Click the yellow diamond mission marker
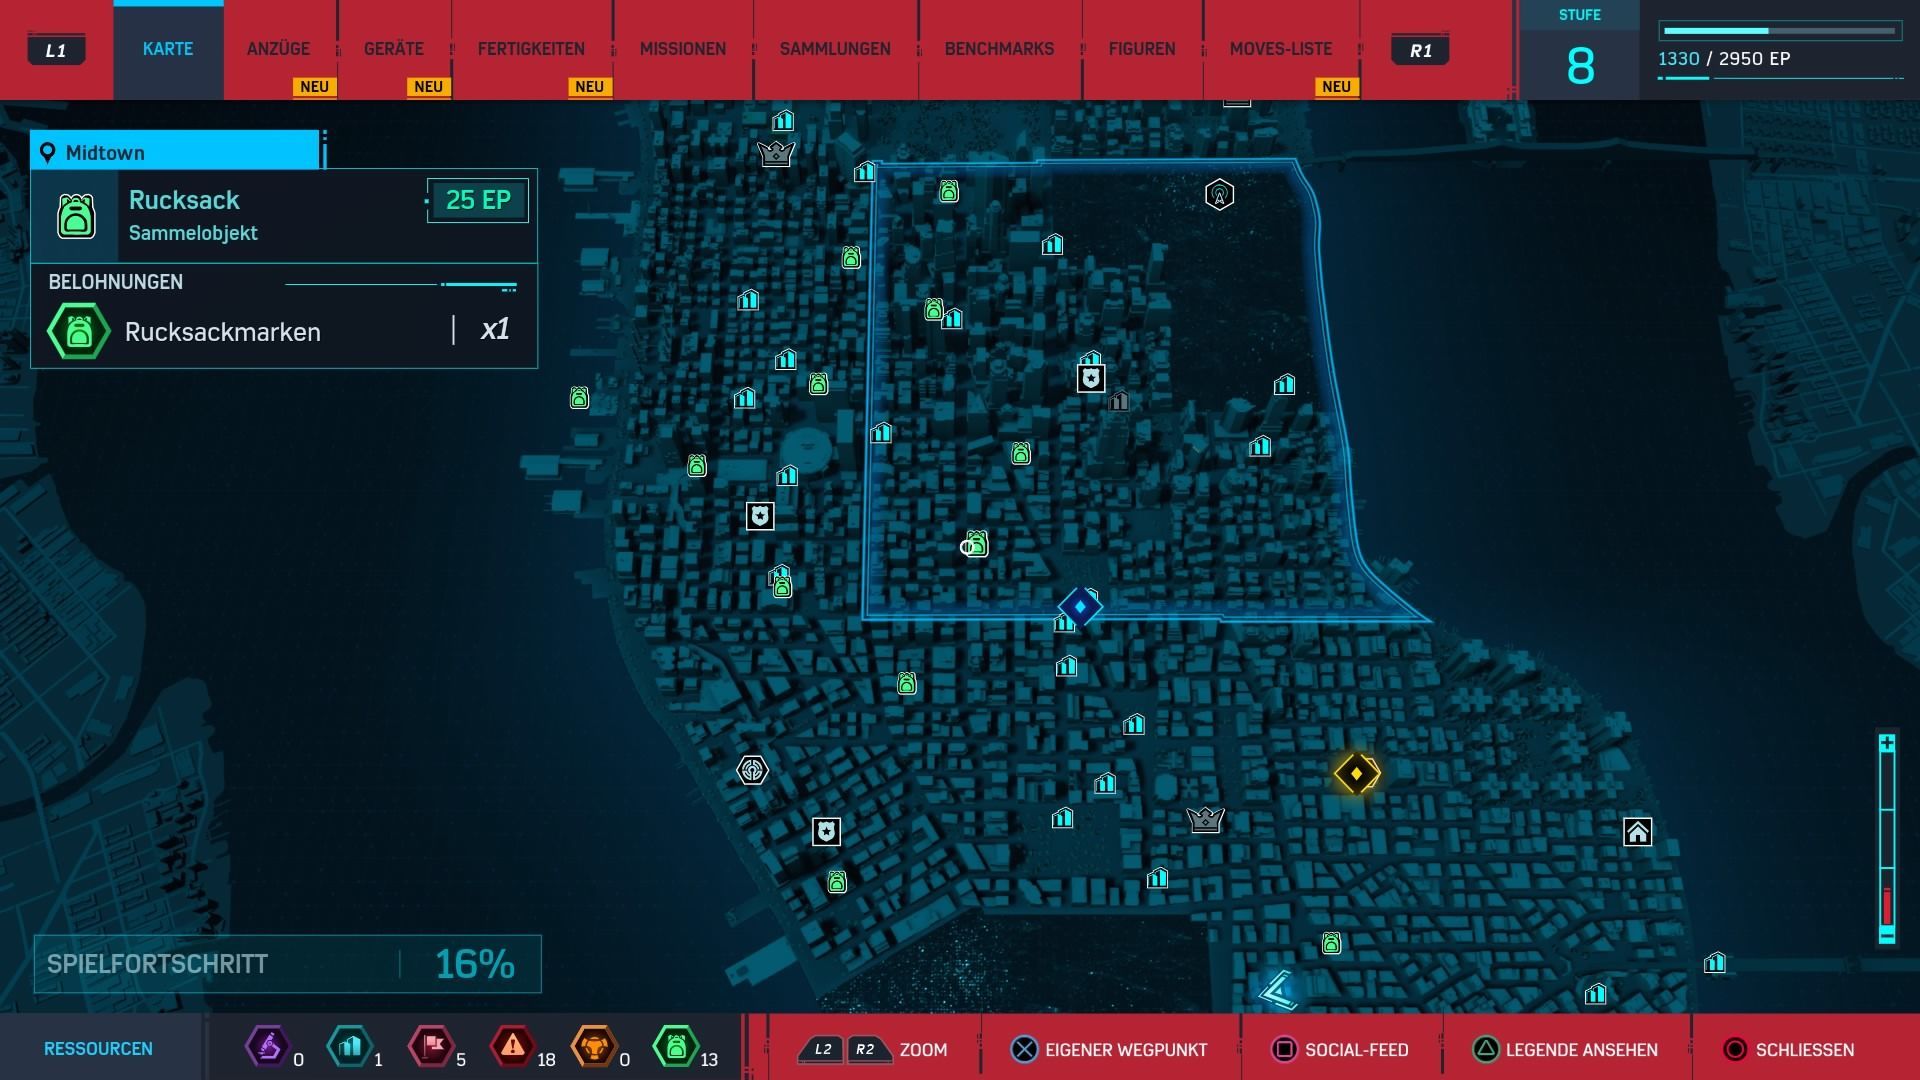Image resolution: width=1920 pixels, height=1080 pixels. pos(1357,773)
